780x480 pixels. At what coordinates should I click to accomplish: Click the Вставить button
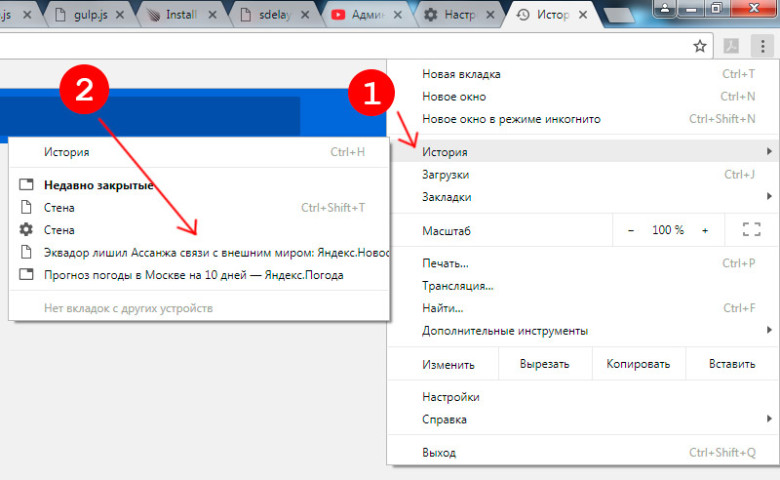click(x=732, y=364)
